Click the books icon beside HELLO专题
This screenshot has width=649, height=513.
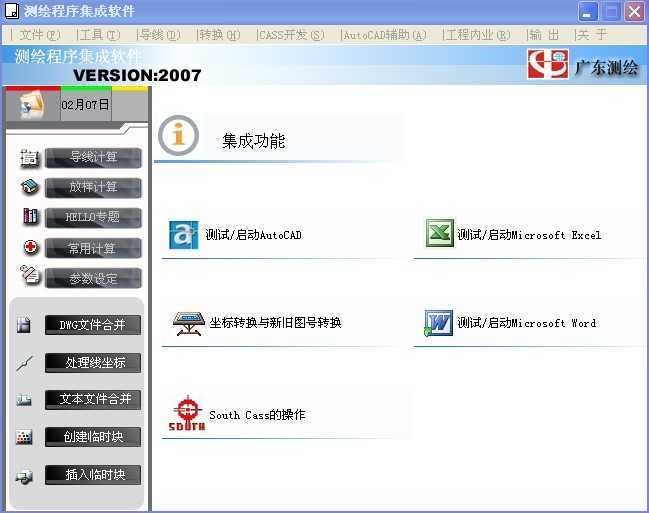click(31, 217)
